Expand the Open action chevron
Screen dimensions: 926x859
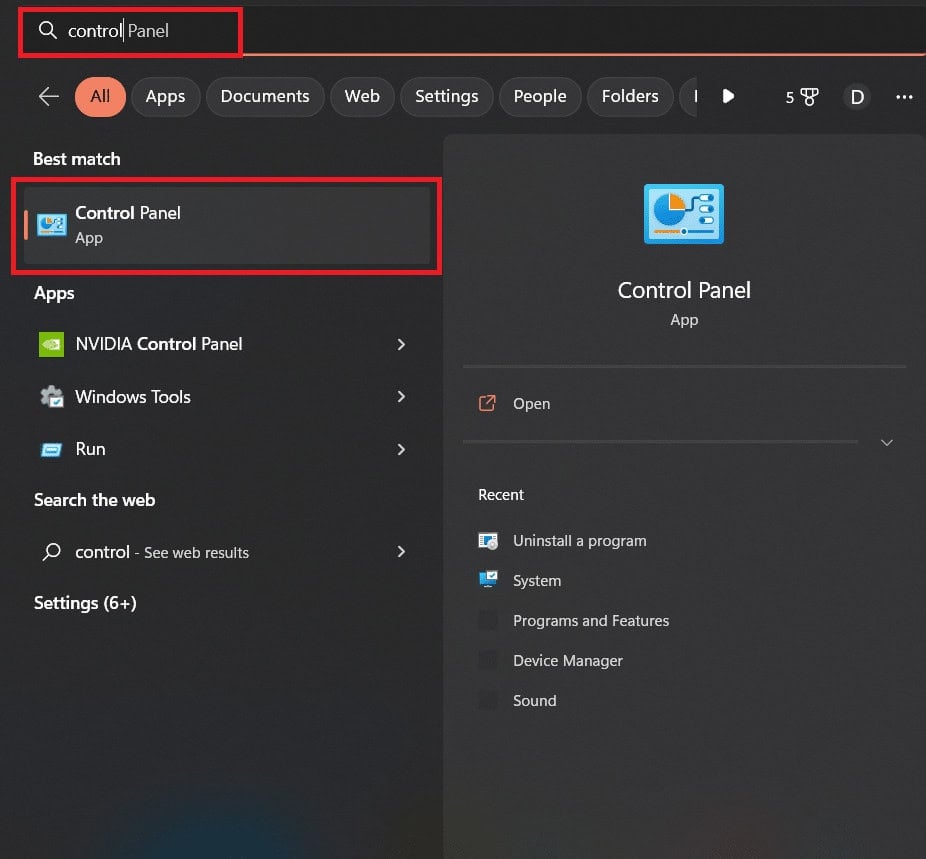click(x=886, y=442)
